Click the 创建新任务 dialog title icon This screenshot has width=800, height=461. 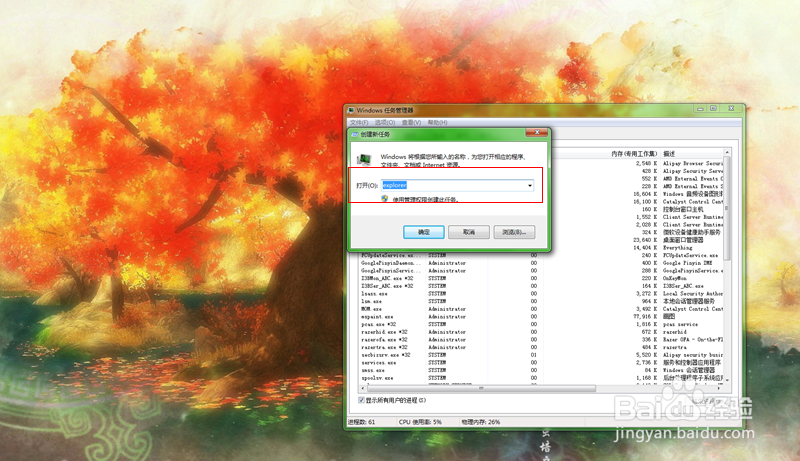[355, 134]
